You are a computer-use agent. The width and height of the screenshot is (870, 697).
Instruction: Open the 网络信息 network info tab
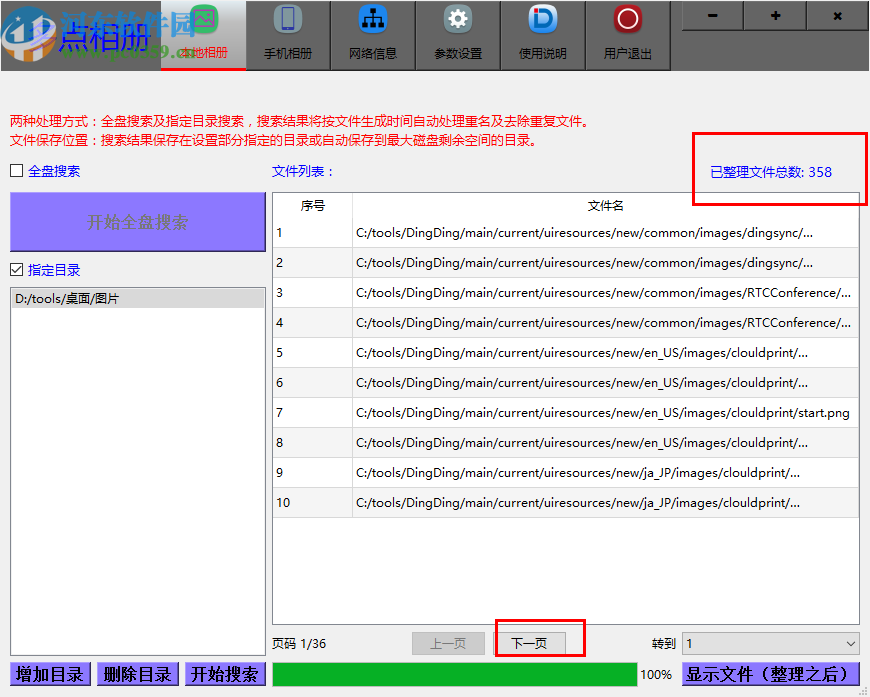[x=373, y=36]
